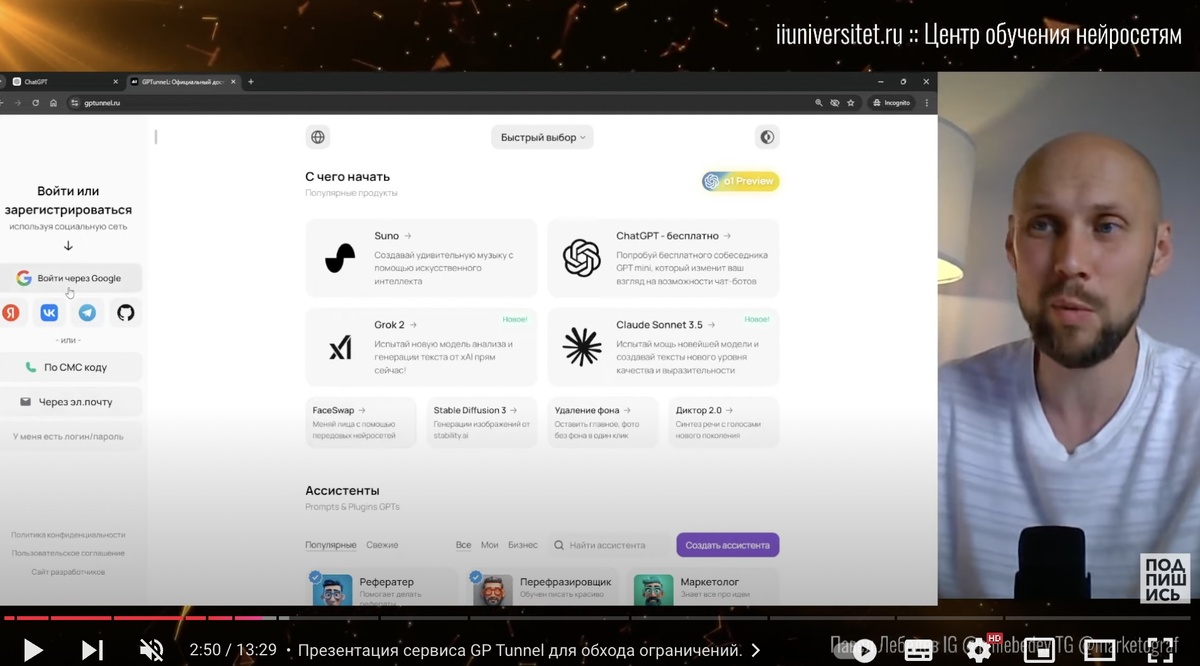Close the ChatGPT browser tab

click(x=116, y=81)
